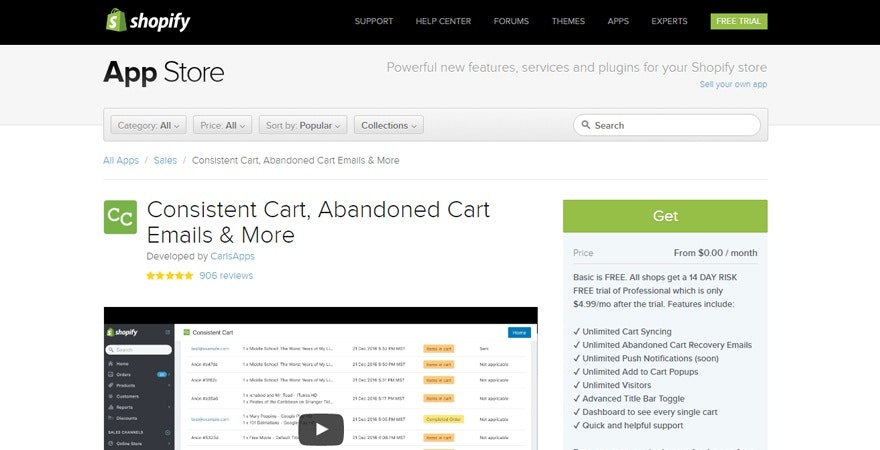The height and width of the screenshot is (450, 880).
Task: Visit the CarlsApps developer link
Action: 232,257
